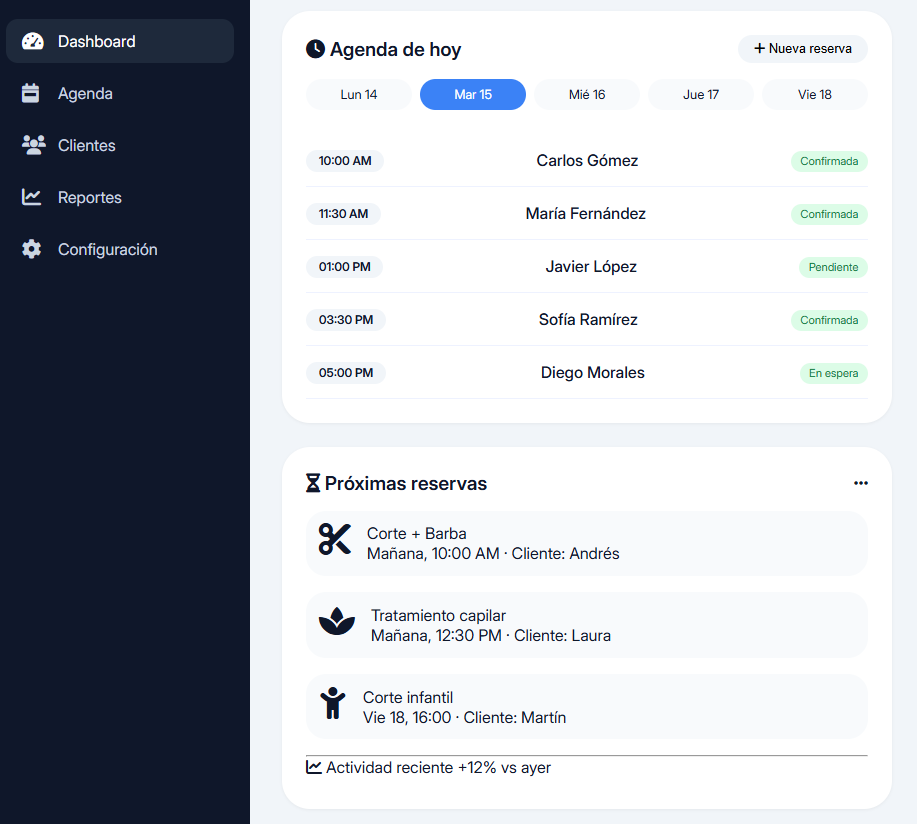The image size is (917, 824).
Task: Select the Lun 14 day tab
Action: click(x=359, y=95)
